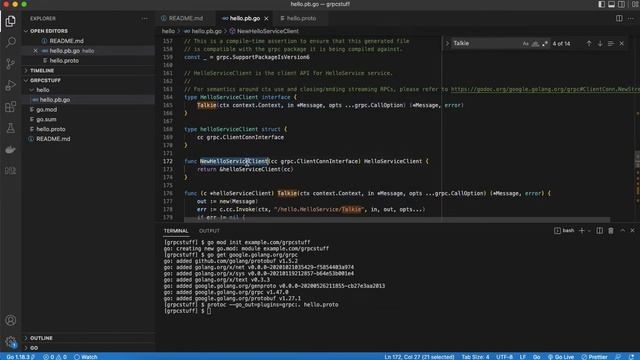Open the Explorer view in activity bar
Viewport: 640px width, 360px height.
(11, 21)
